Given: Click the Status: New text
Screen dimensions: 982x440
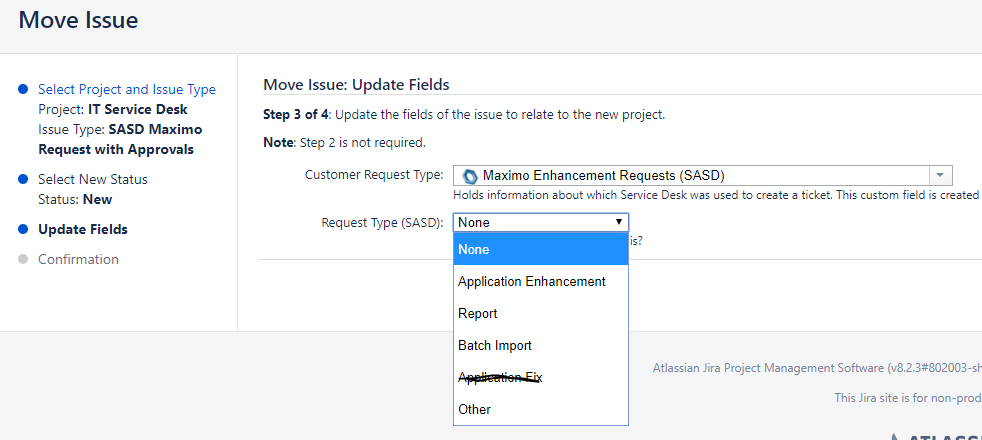Looking at the screenshot, I should click(75, 200).
